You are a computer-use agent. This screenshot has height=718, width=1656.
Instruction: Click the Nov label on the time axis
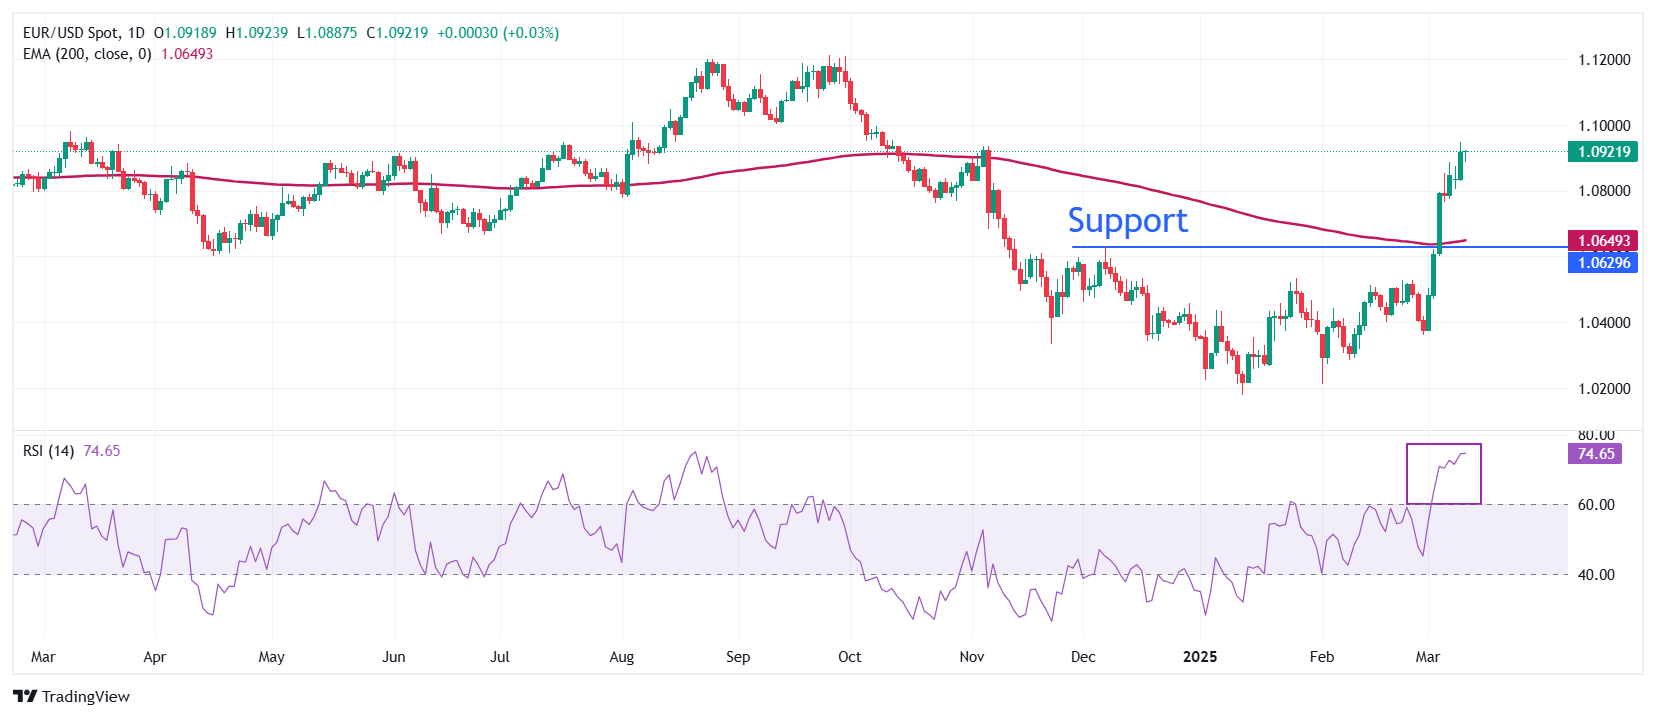tap(972, 657)
